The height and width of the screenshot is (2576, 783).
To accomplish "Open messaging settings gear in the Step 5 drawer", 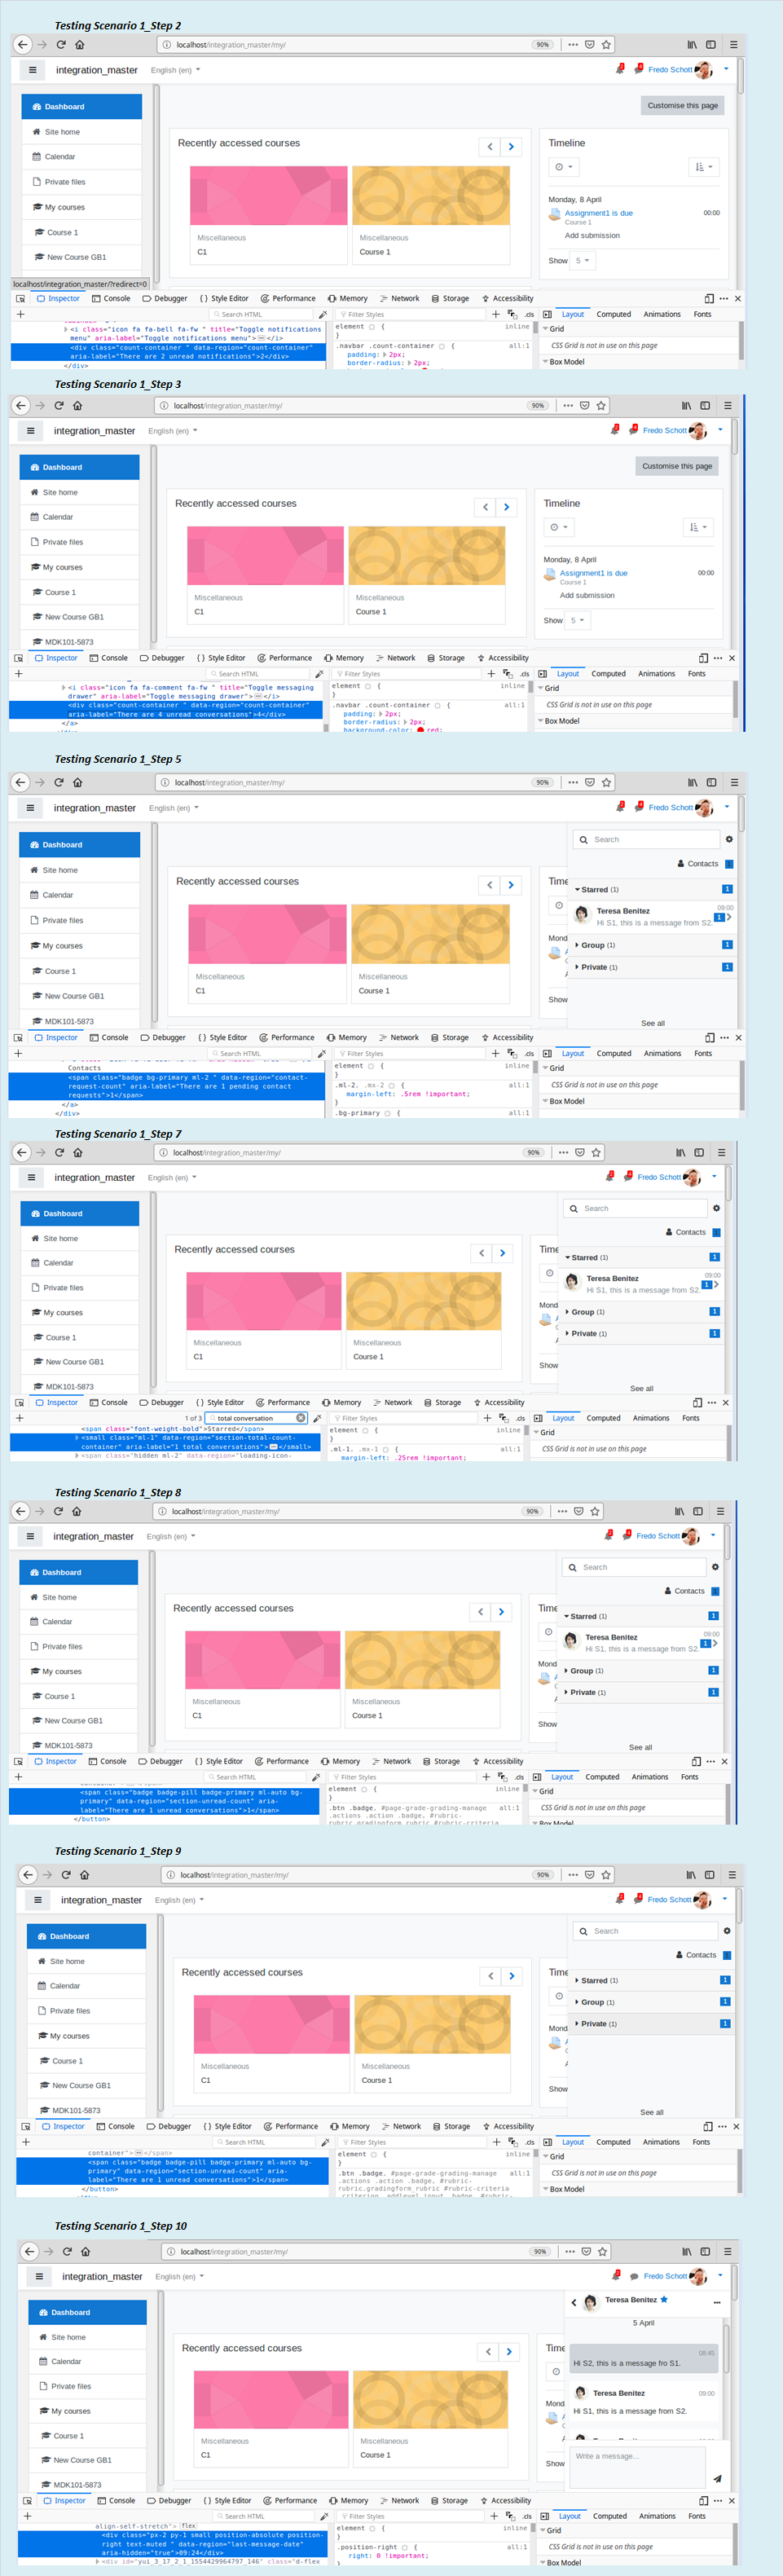I will 729,839.
